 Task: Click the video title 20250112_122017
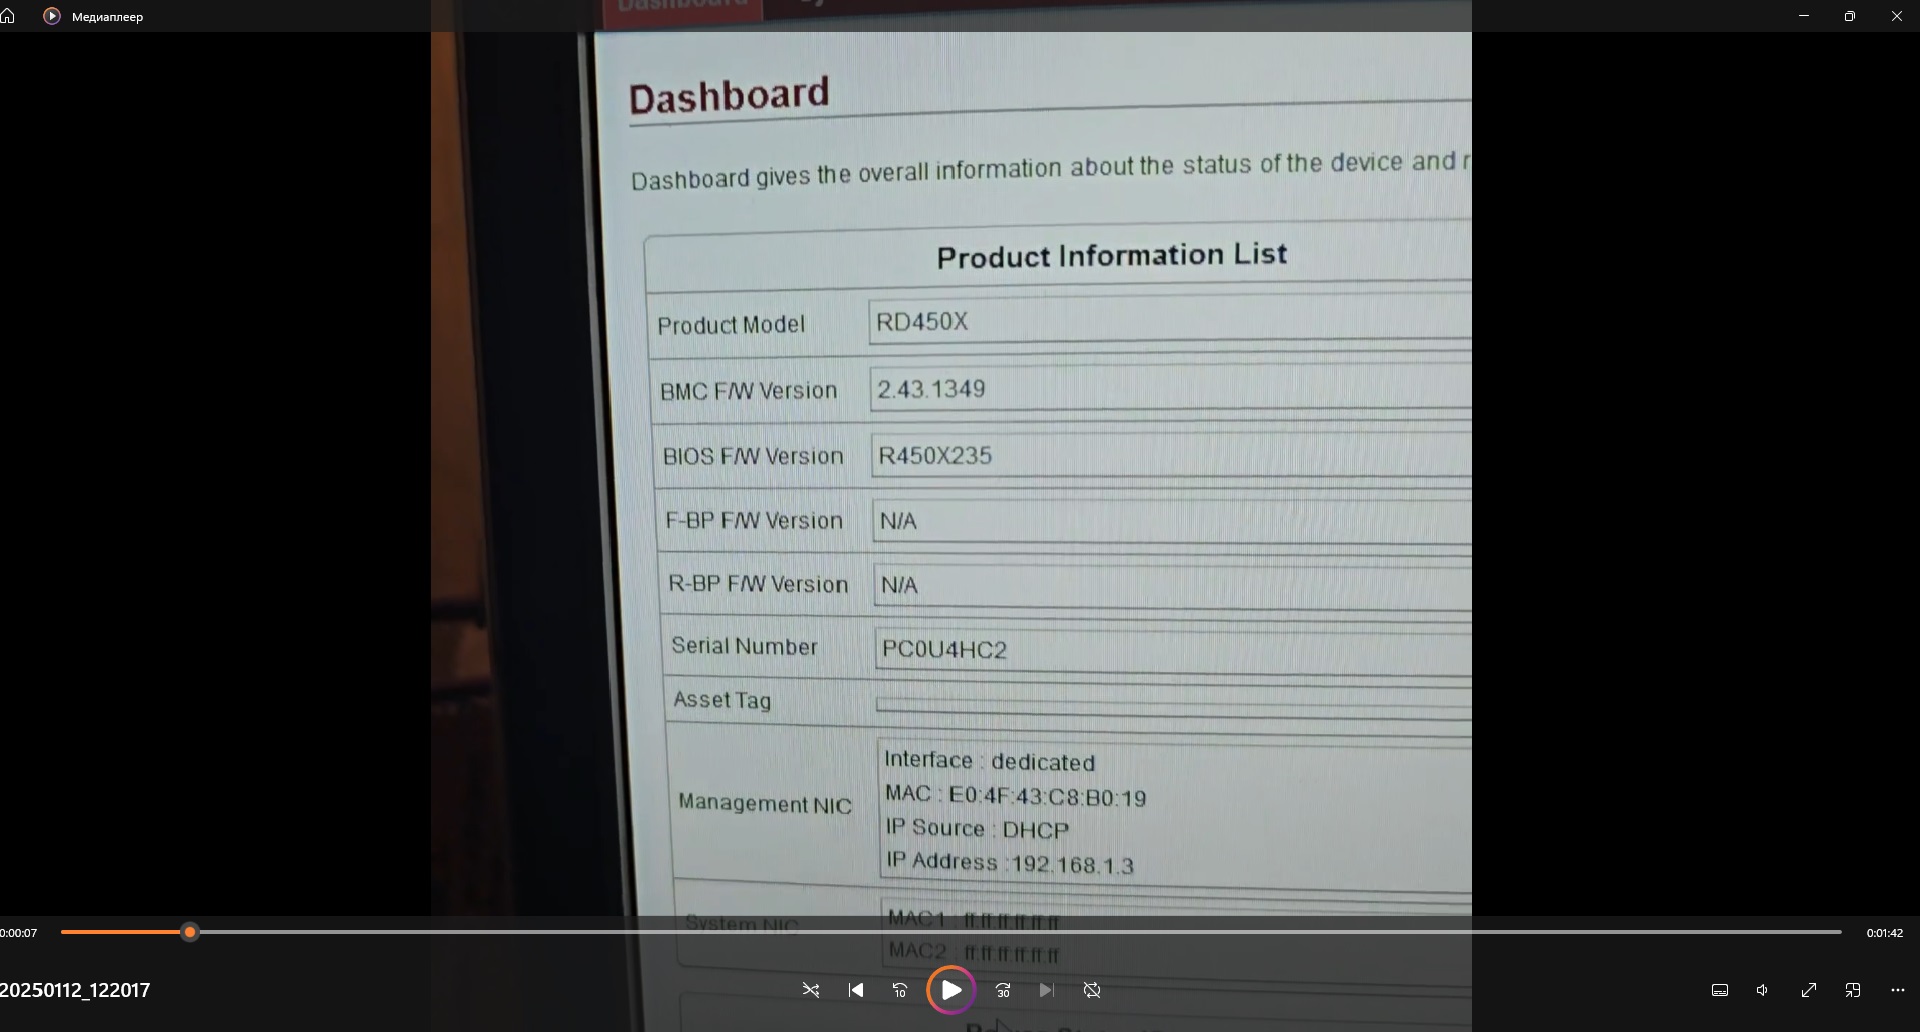(x=75, y=990)
